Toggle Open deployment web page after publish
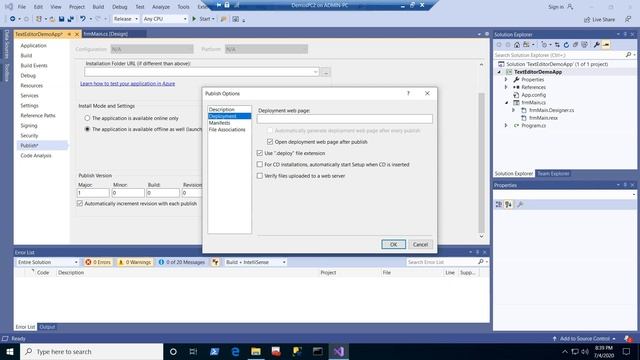The image size is (640, 360). coord(270,142)
